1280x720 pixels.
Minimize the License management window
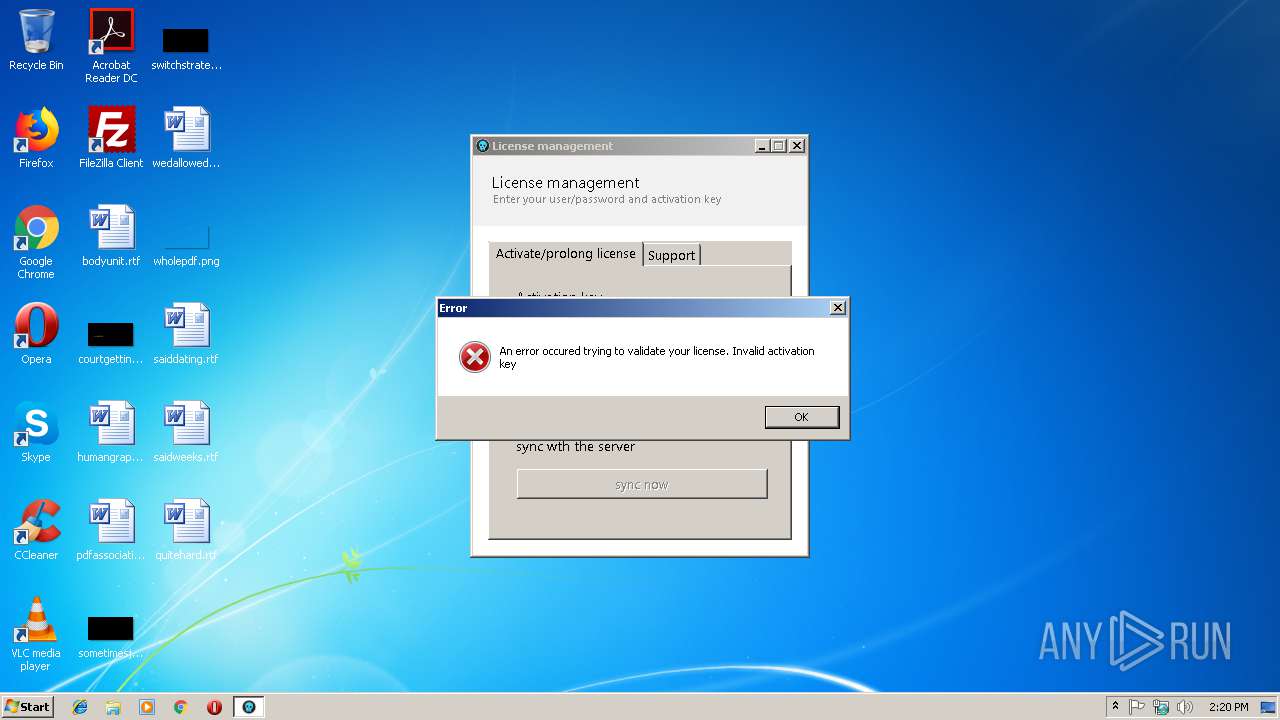point(762,146)
